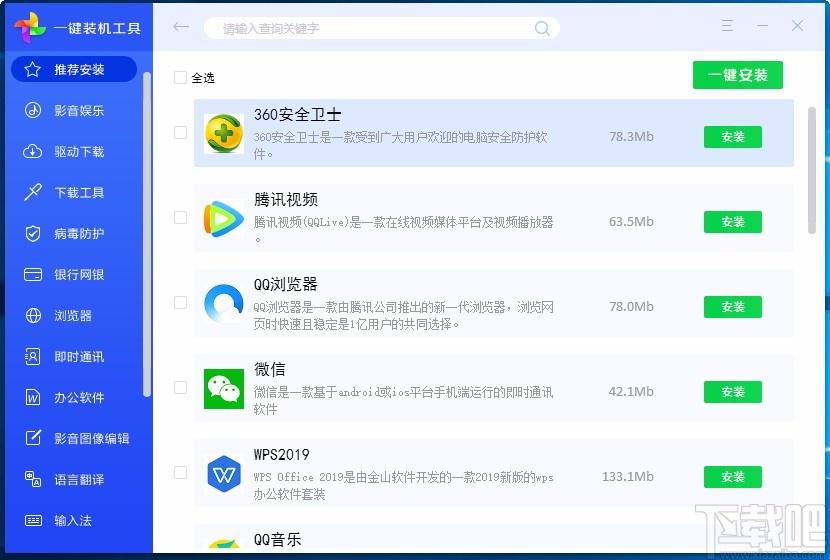Install 微信 with 安装 button

tap(733, 392)
